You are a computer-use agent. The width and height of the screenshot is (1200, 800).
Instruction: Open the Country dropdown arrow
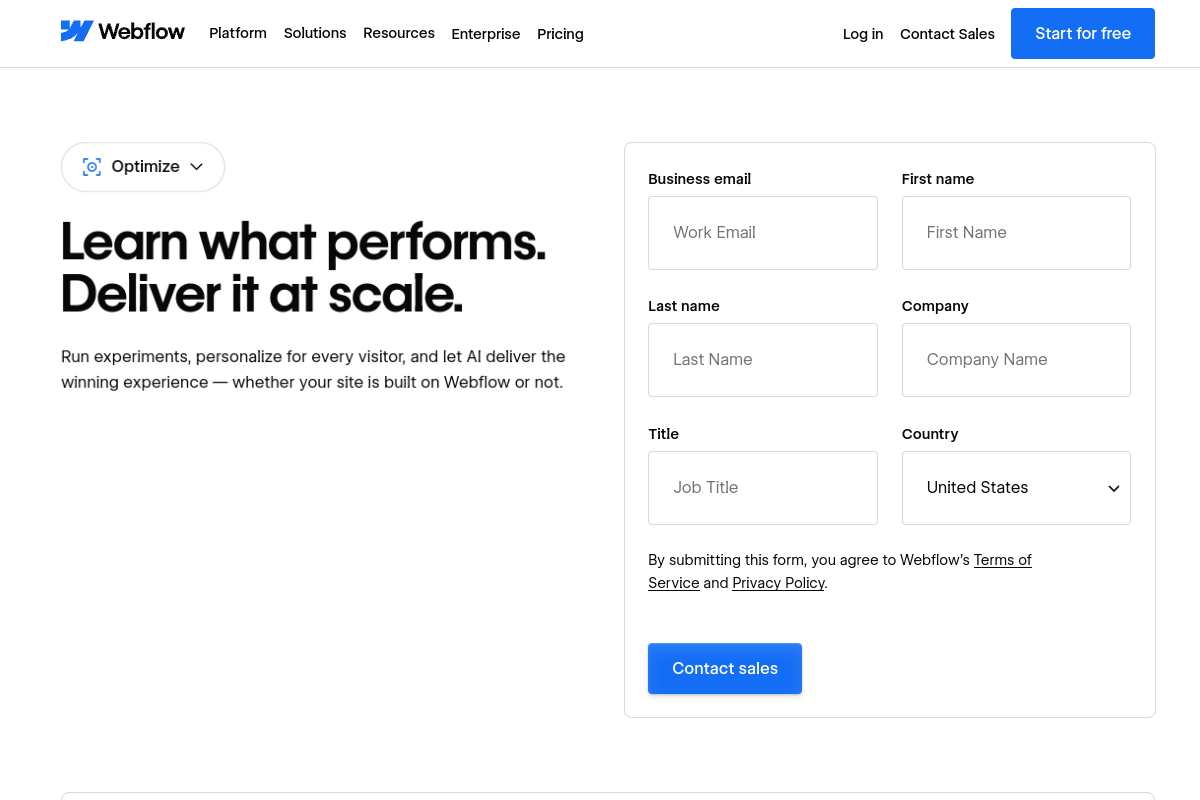[x=1113, y=488]
